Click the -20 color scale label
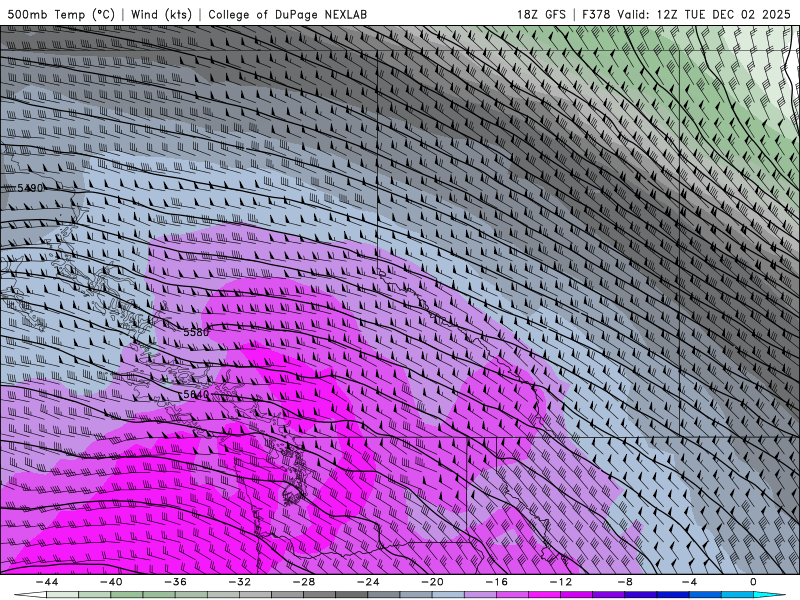The image size is (800, 600). (x=433, y=582)
